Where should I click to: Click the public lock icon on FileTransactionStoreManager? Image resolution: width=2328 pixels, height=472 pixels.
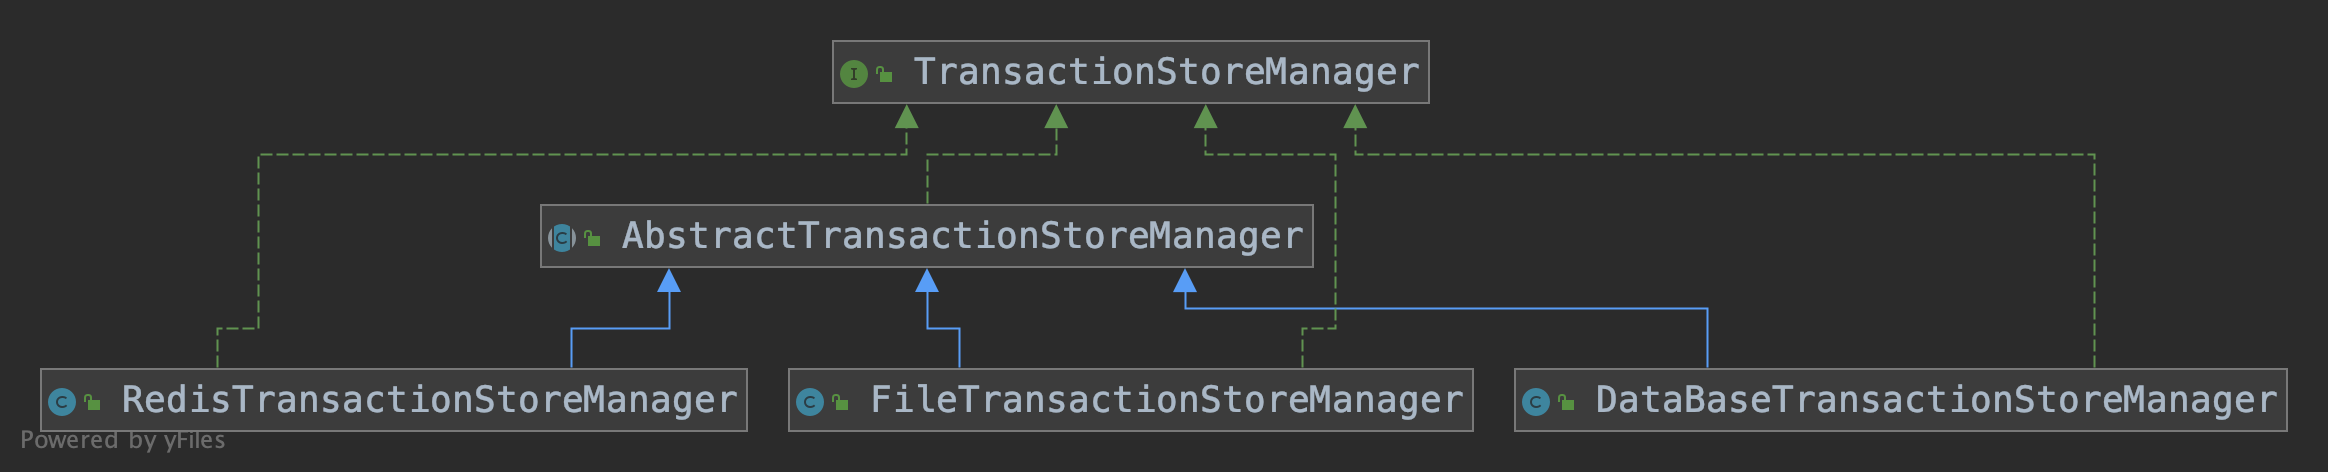[840, 402]
